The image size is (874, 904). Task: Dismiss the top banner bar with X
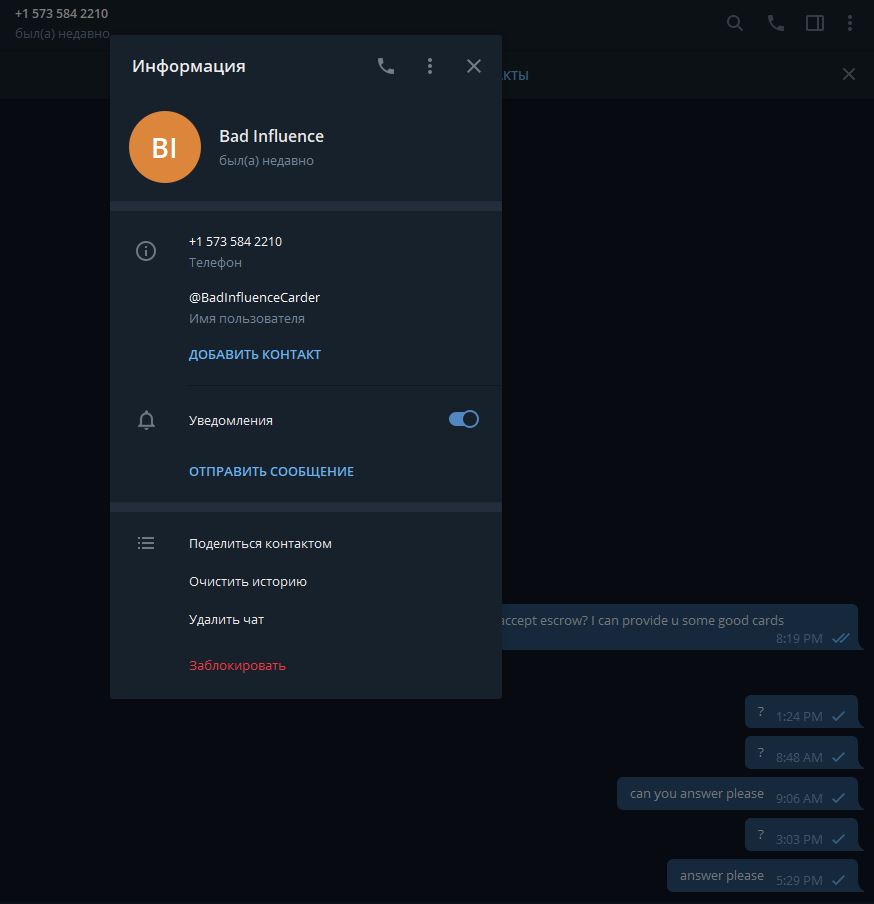coord(849,74)
